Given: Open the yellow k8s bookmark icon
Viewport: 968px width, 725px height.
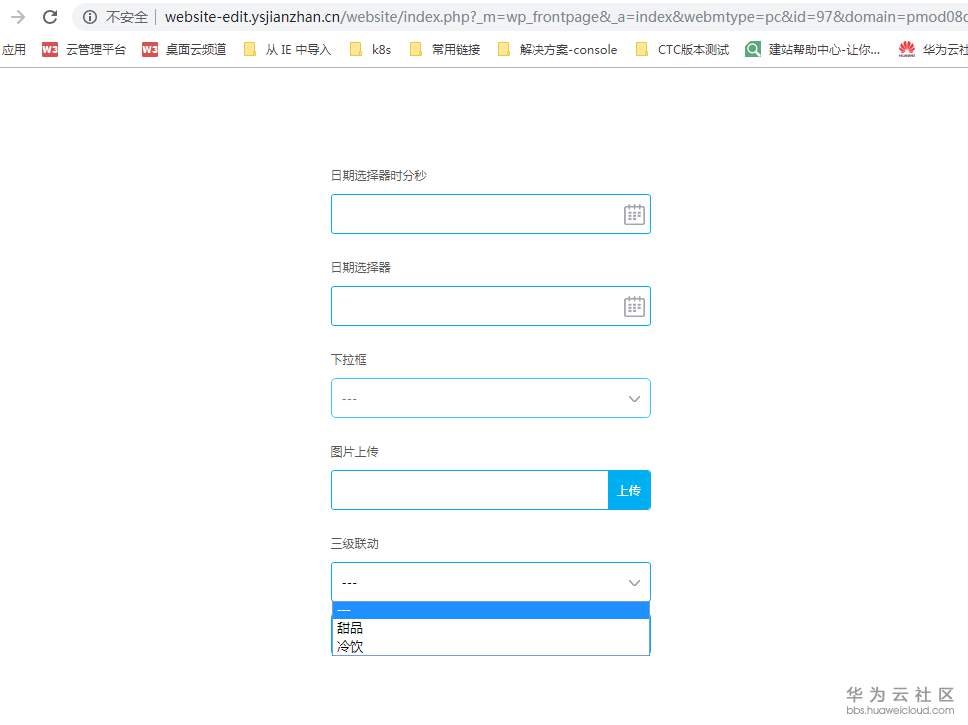Looking at the screenshot, I should (x=356, y=48).
